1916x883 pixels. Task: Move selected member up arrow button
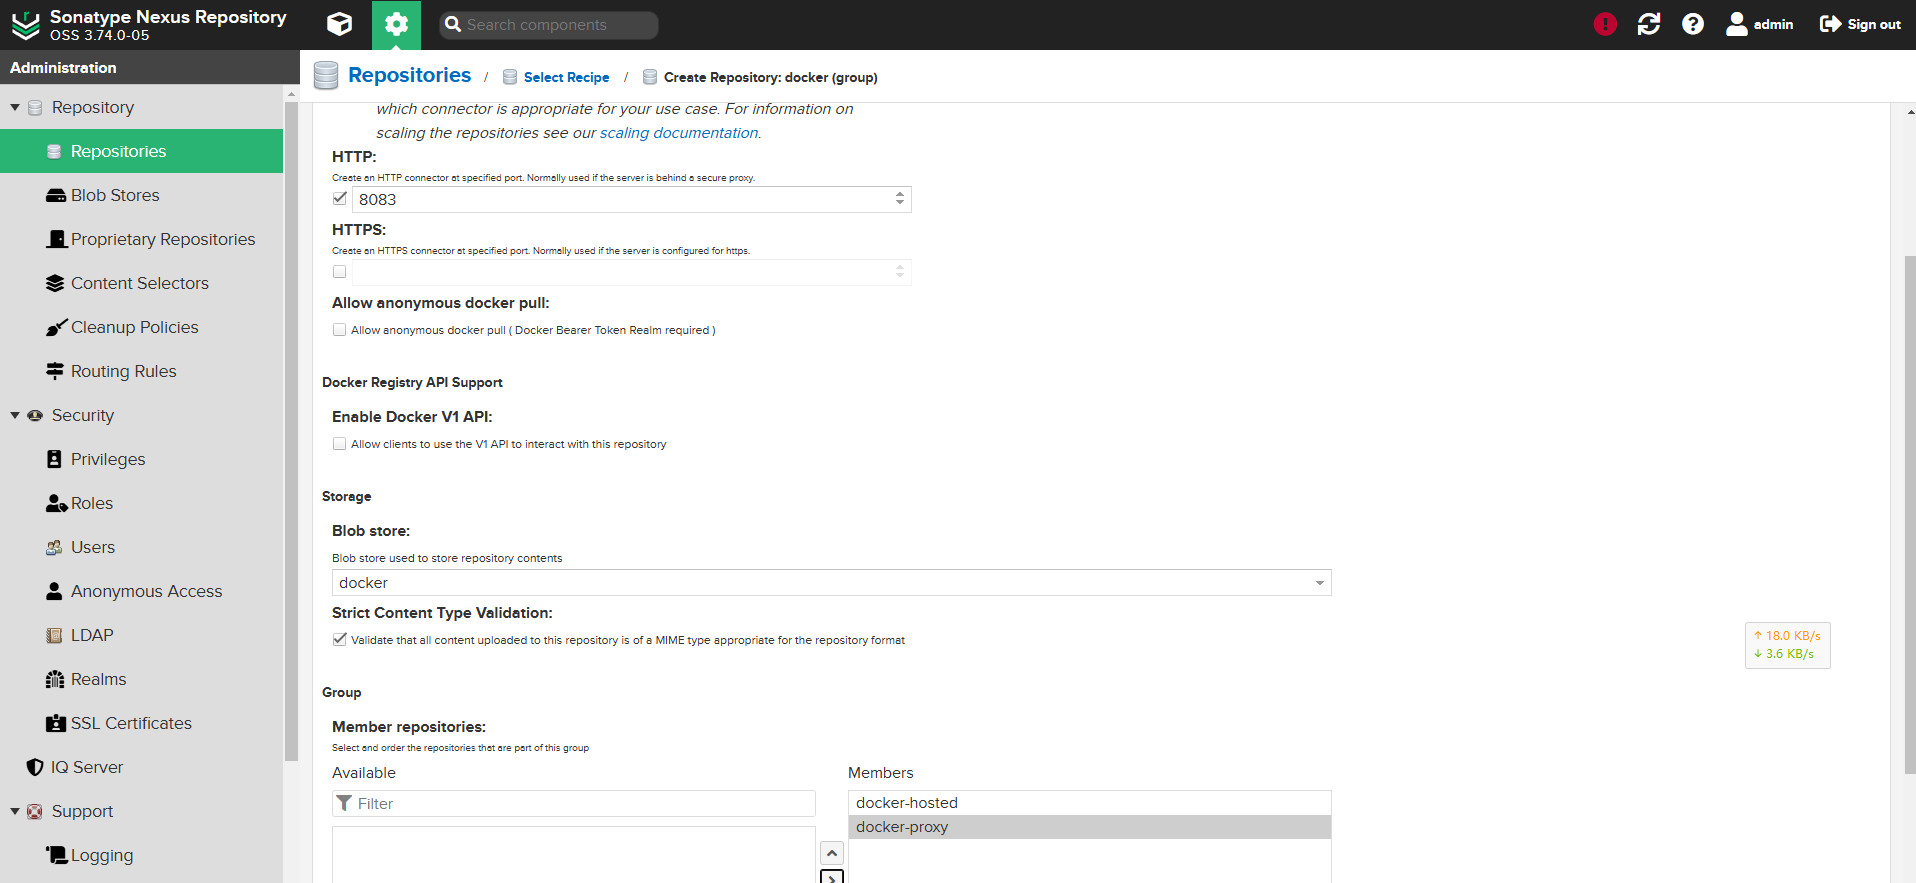[x=832, y=853]
